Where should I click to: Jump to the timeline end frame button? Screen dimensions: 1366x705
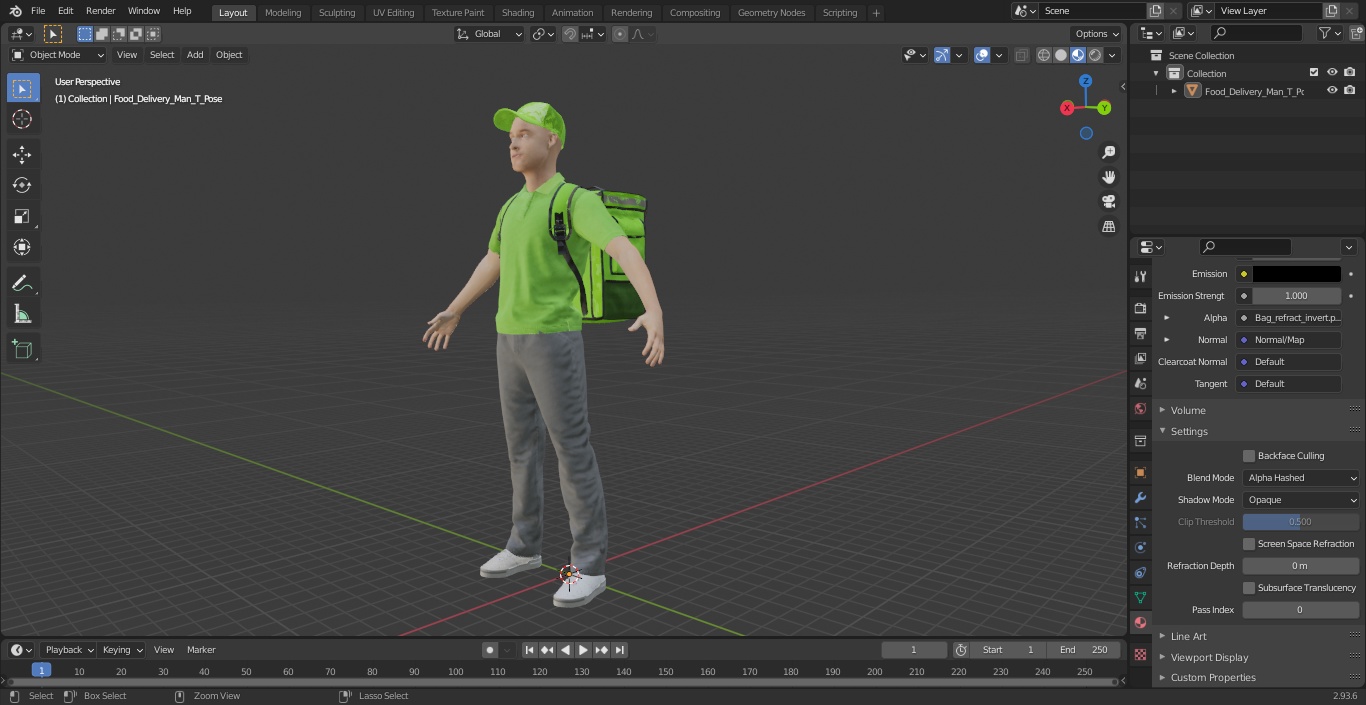[x=620, y=650]
